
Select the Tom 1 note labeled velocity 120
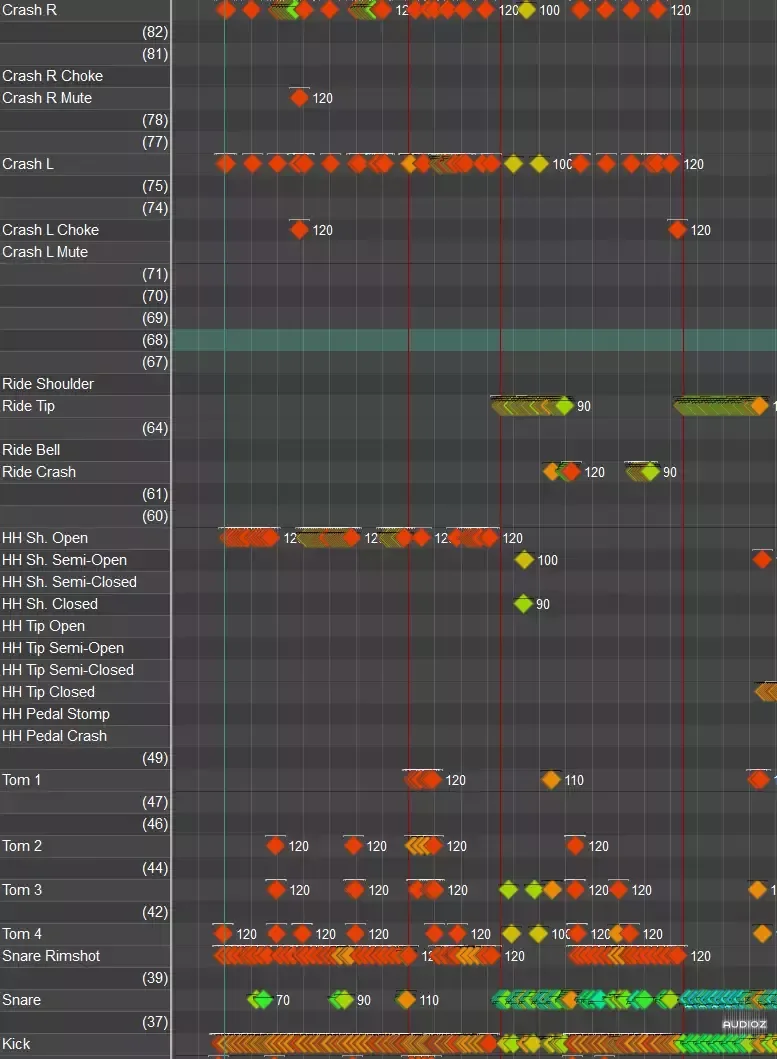point(432,780)
